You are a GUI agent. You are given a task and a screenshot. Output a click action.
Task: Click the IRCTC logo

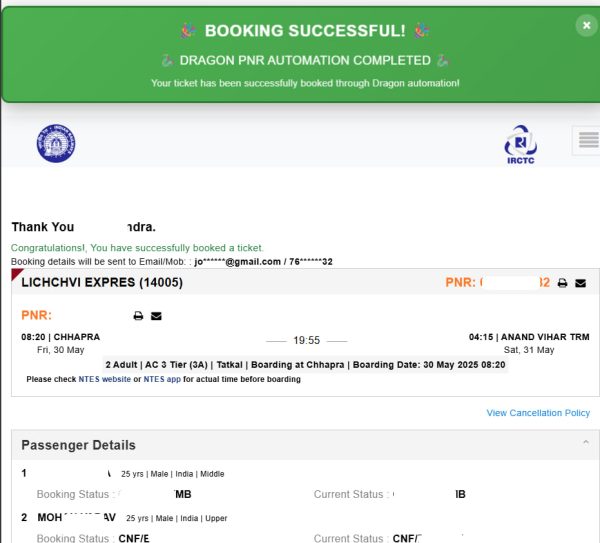(x=520, y=145)
